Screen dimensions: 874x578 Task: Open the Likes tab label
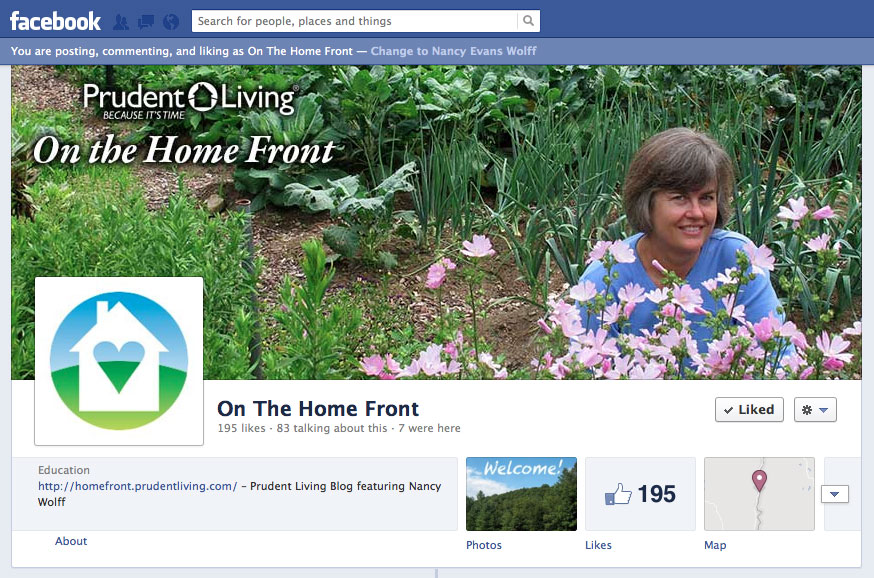coord(598,545)
